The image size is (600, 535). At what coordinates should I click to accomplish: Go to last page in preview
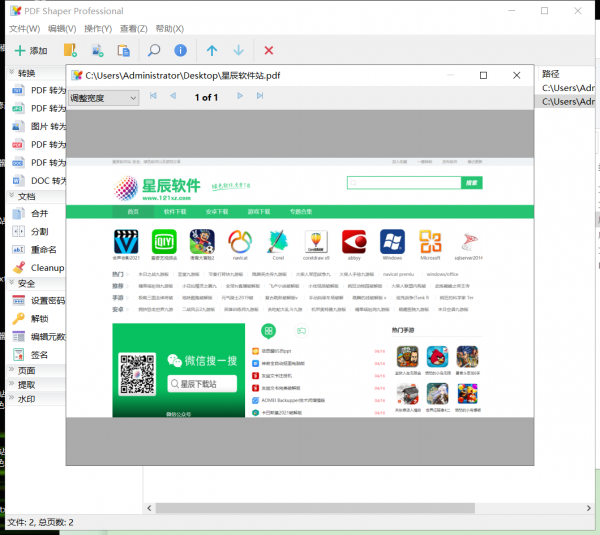coord(260,96)
